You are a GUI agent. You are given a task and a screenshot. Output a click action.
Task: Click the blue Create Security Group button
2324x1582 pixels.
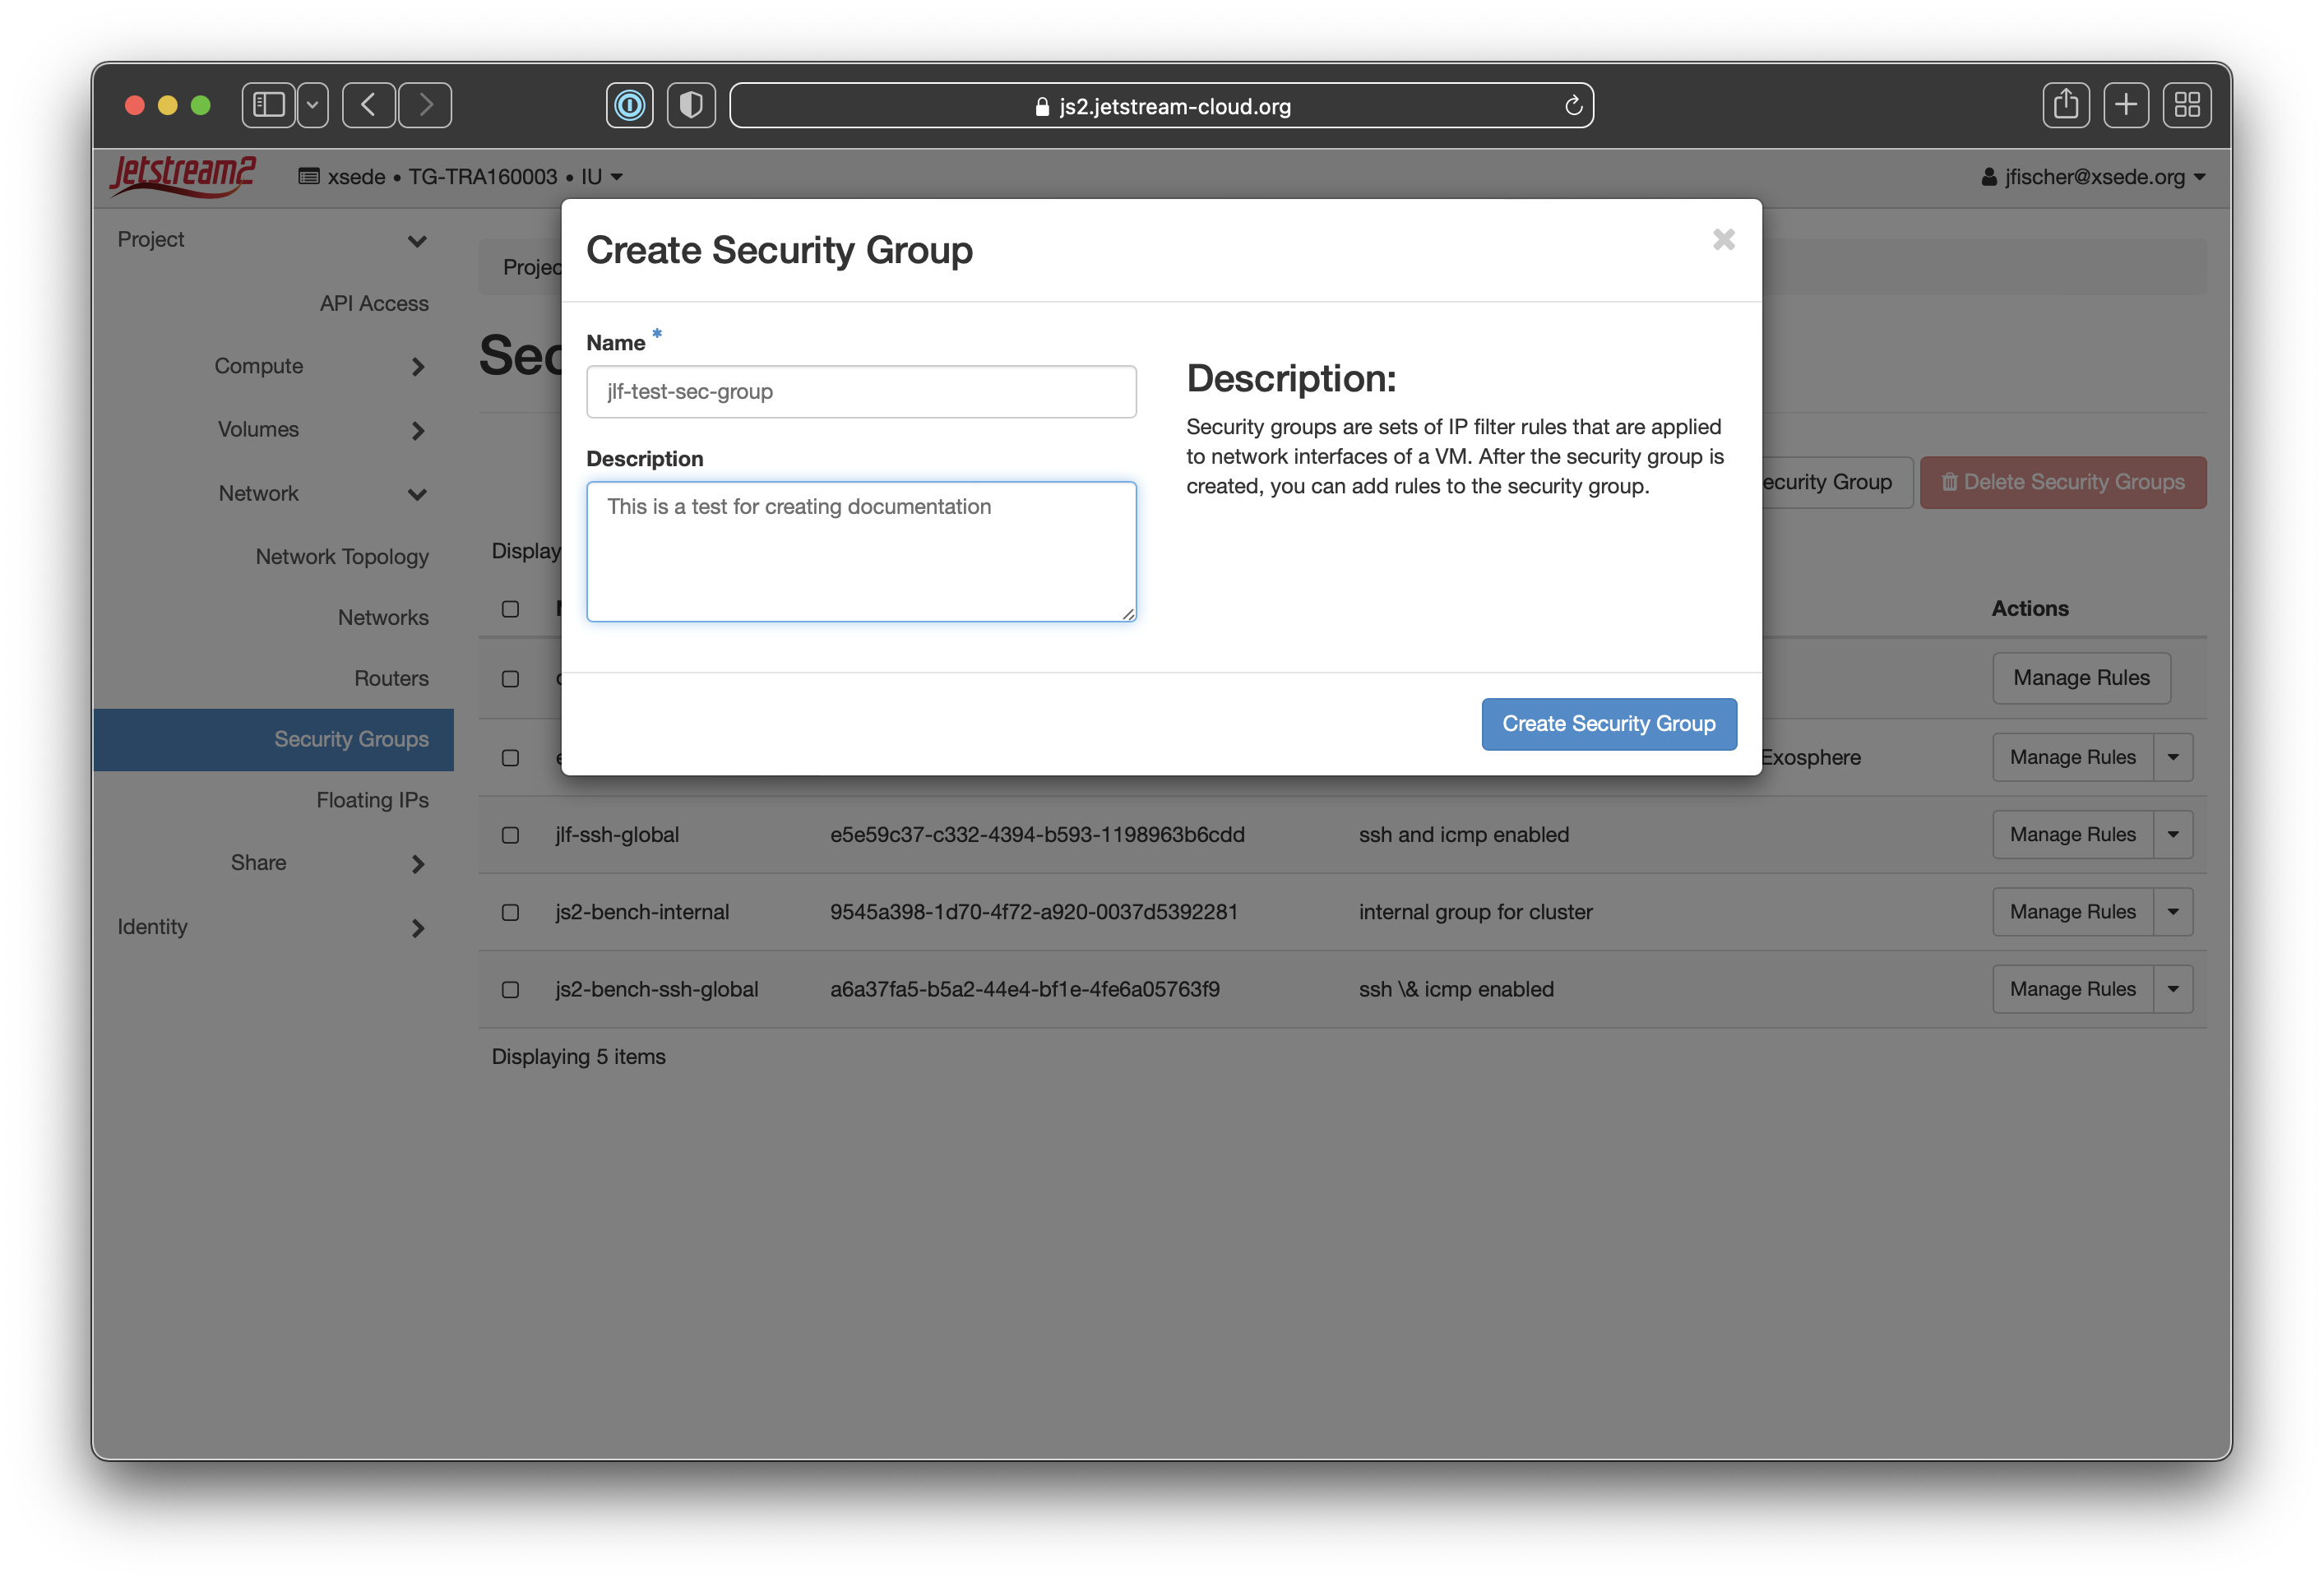coord(1608,724)
